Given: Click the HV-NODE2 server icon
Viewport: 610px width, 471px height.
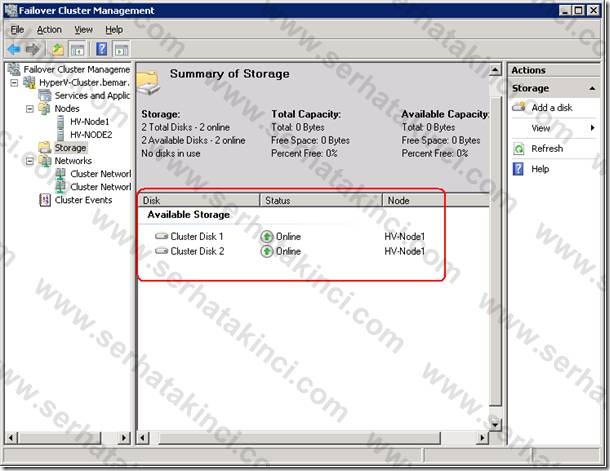Looking at the screenshot, I should coord(60,135).
